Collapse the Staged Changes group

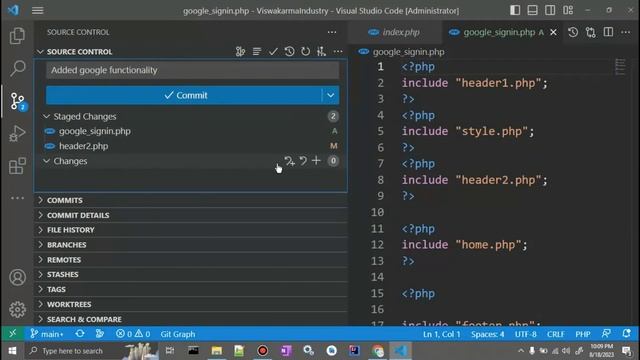coord(47,116)
